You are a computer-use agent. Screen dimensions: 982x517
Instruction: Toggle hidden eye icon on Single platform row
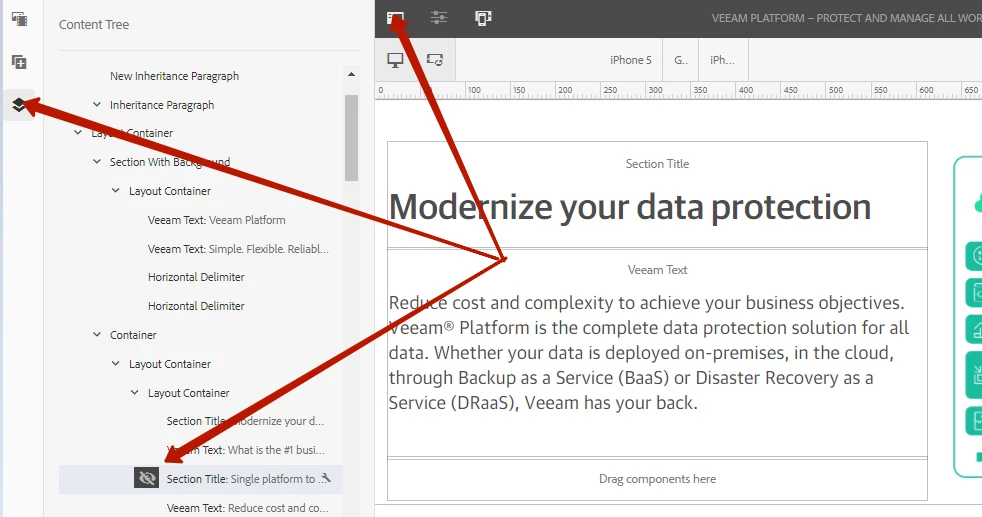point(147,479)
